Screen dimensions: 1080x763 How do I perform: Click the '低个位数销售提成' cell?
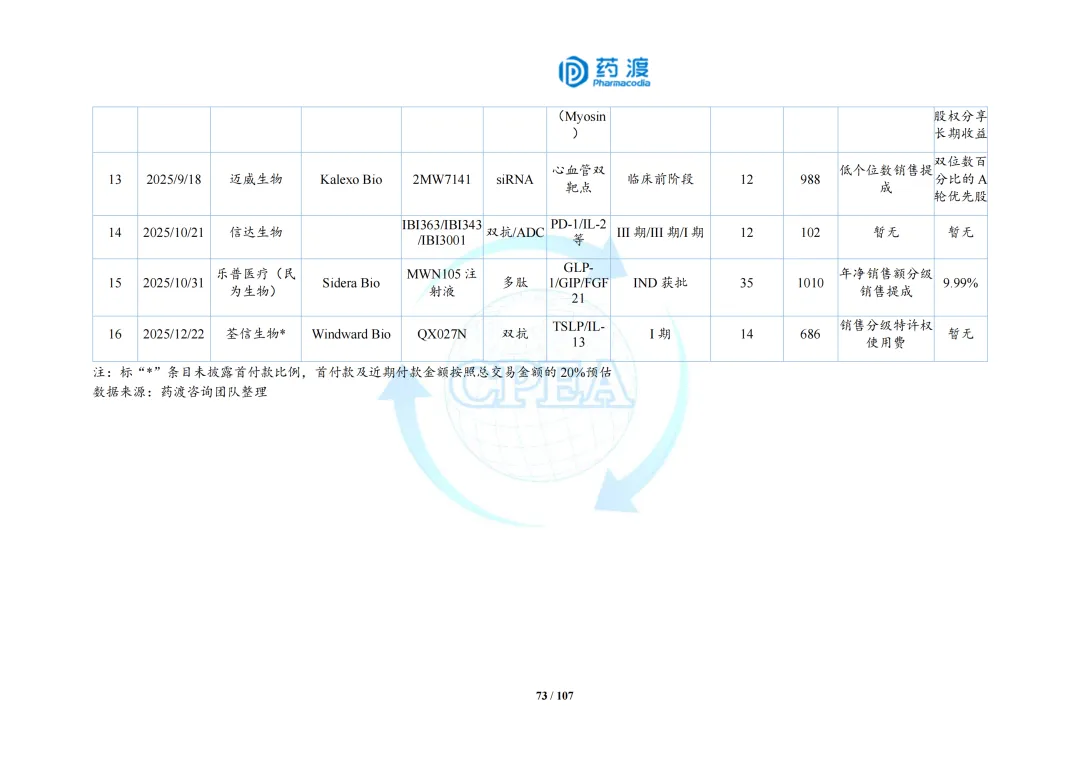[886, 184]
